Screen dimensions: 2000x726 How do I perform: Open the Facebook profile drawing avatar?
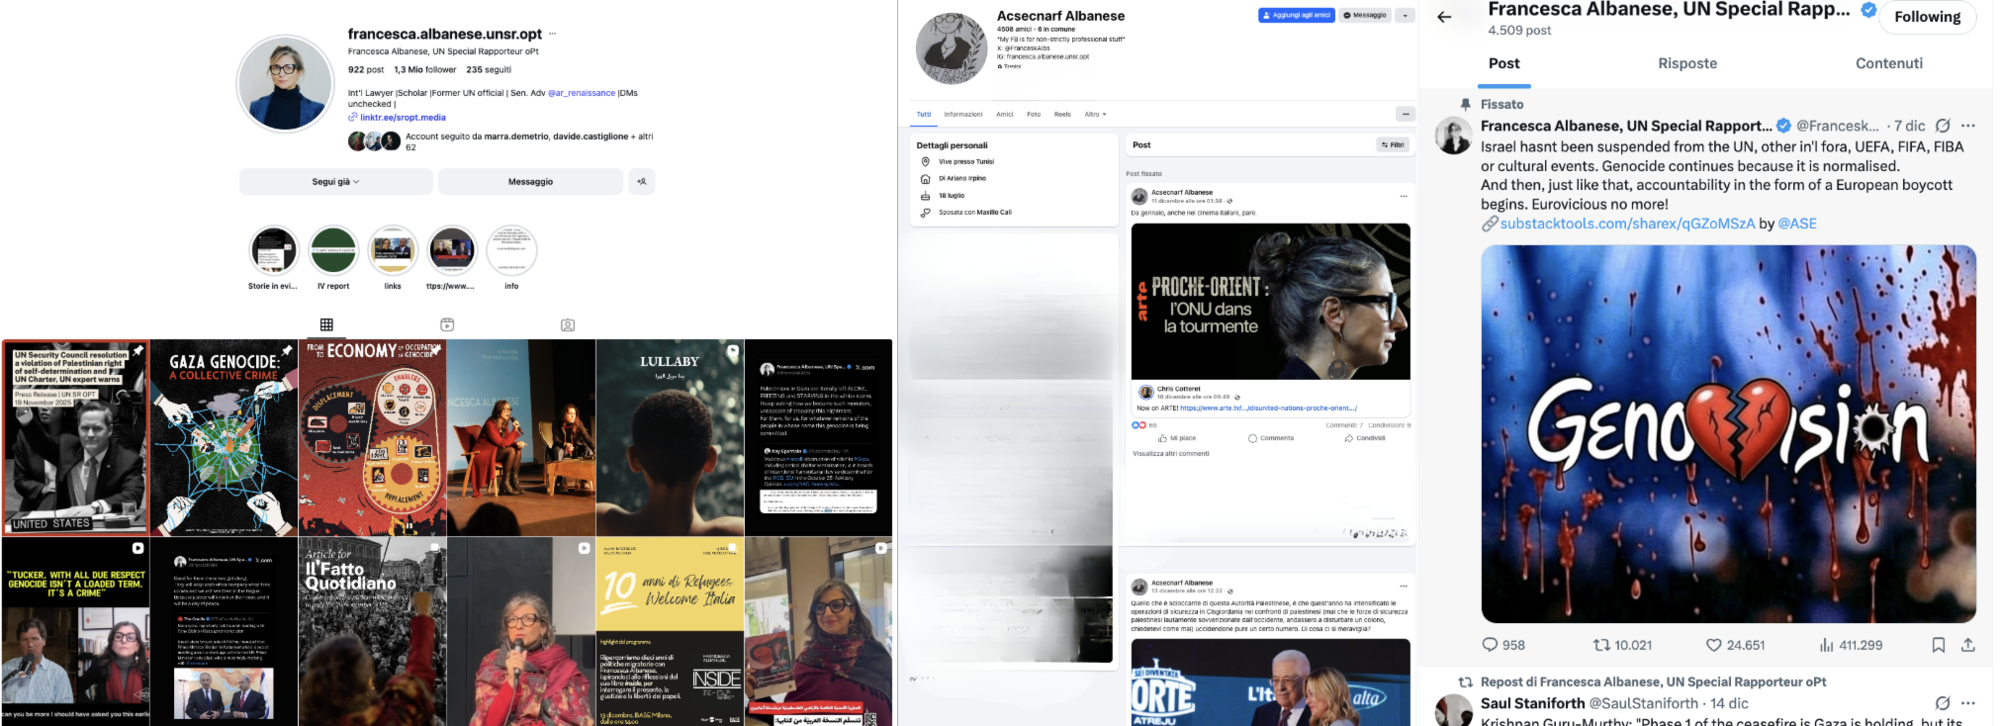[x=951, y=48]
